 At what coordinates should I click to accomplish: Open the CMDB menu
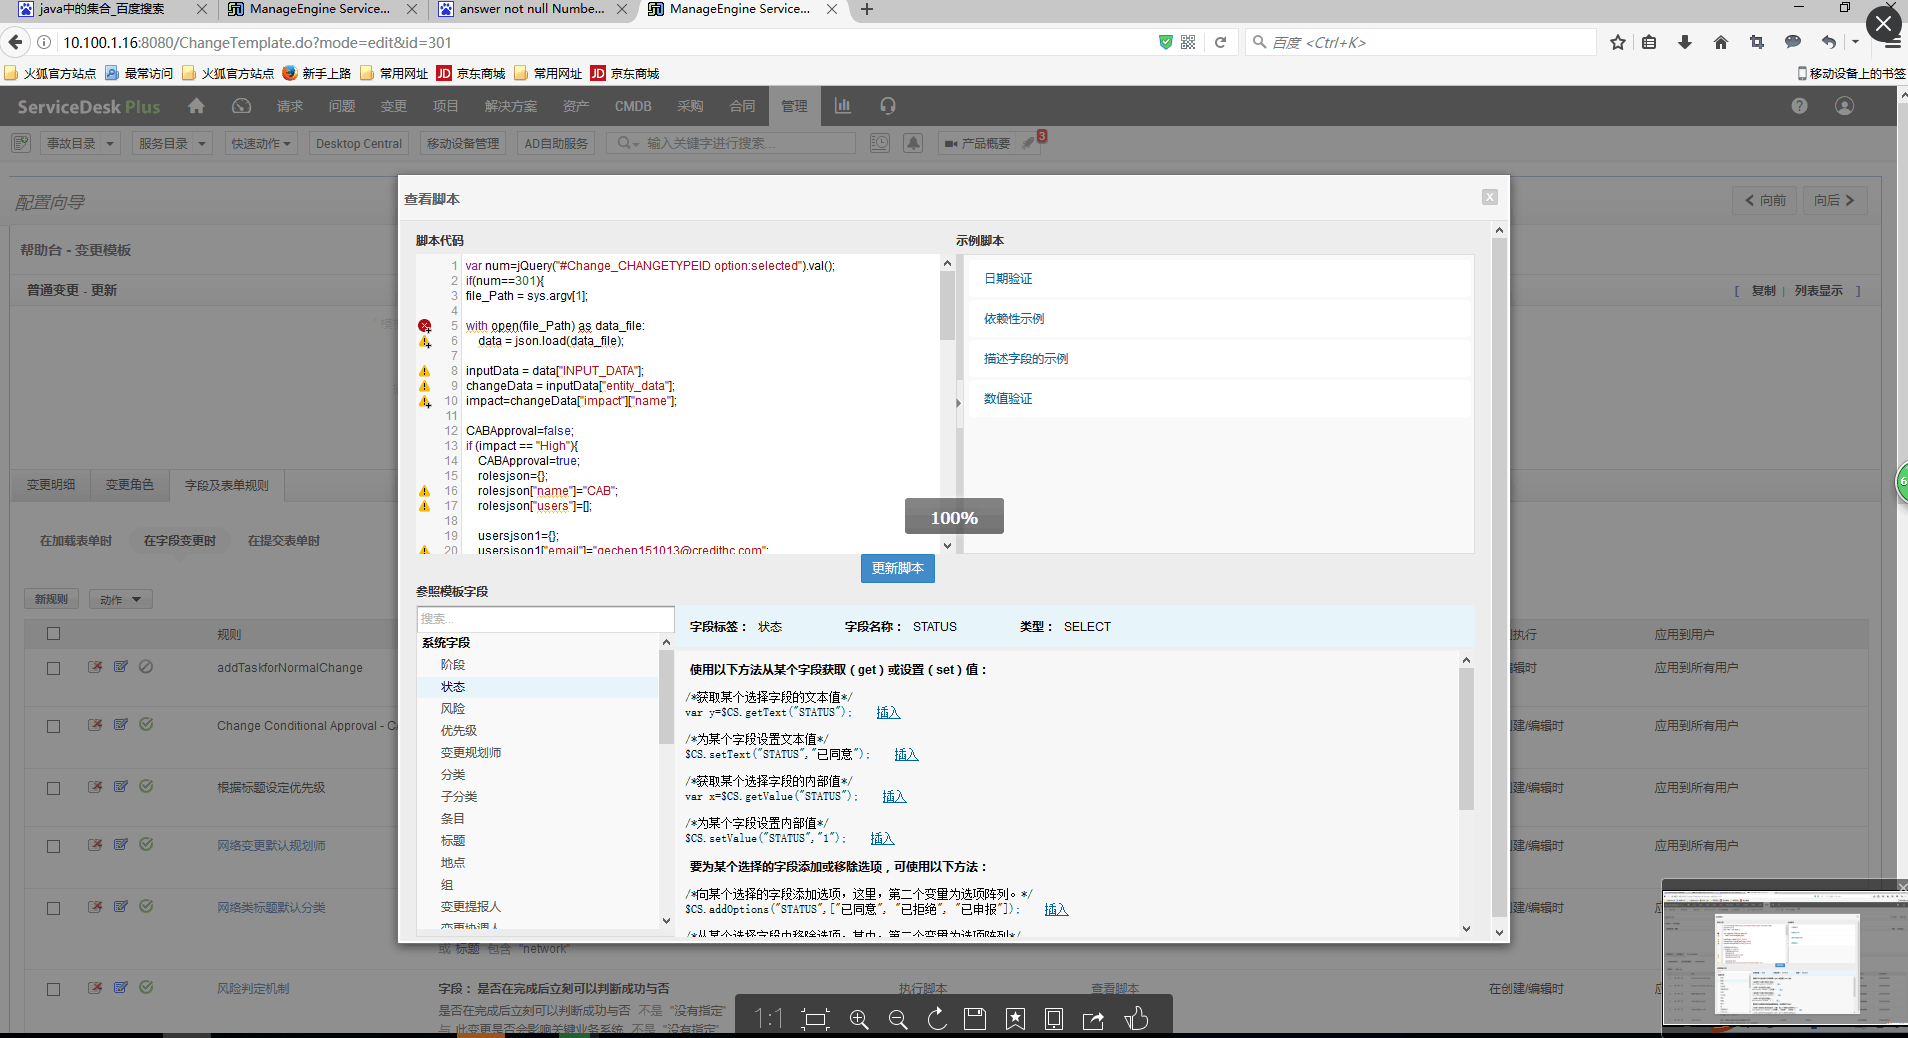633,106
